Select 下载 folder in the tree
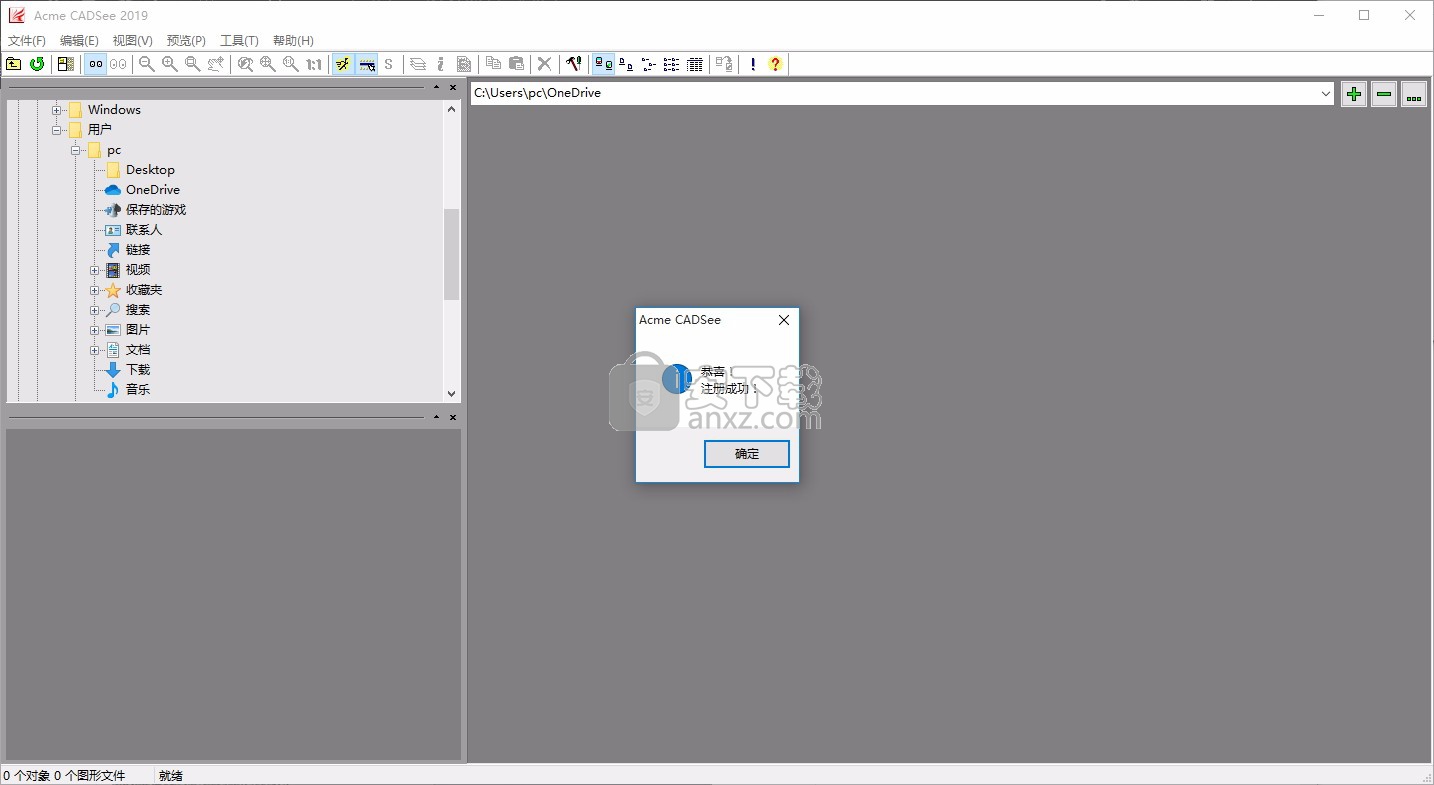 138,370
